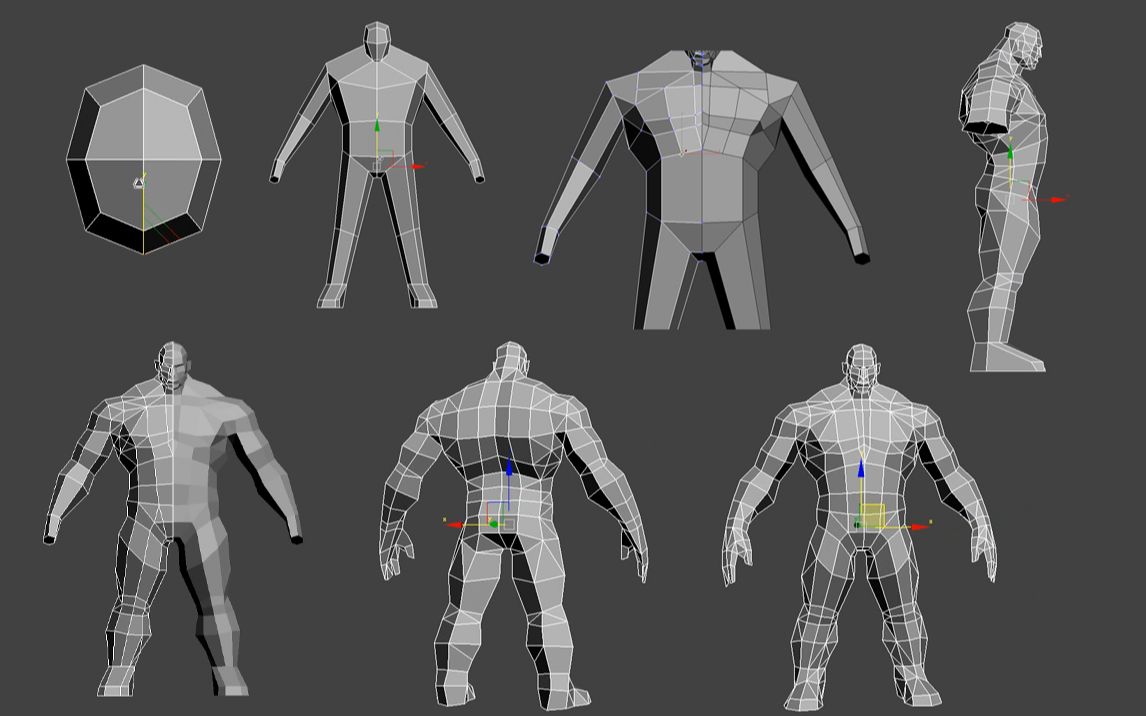Click the blue Z arrow on the bottom-right muscular figure
This screenshot has width=1146, height=716.
pos(862,466)
